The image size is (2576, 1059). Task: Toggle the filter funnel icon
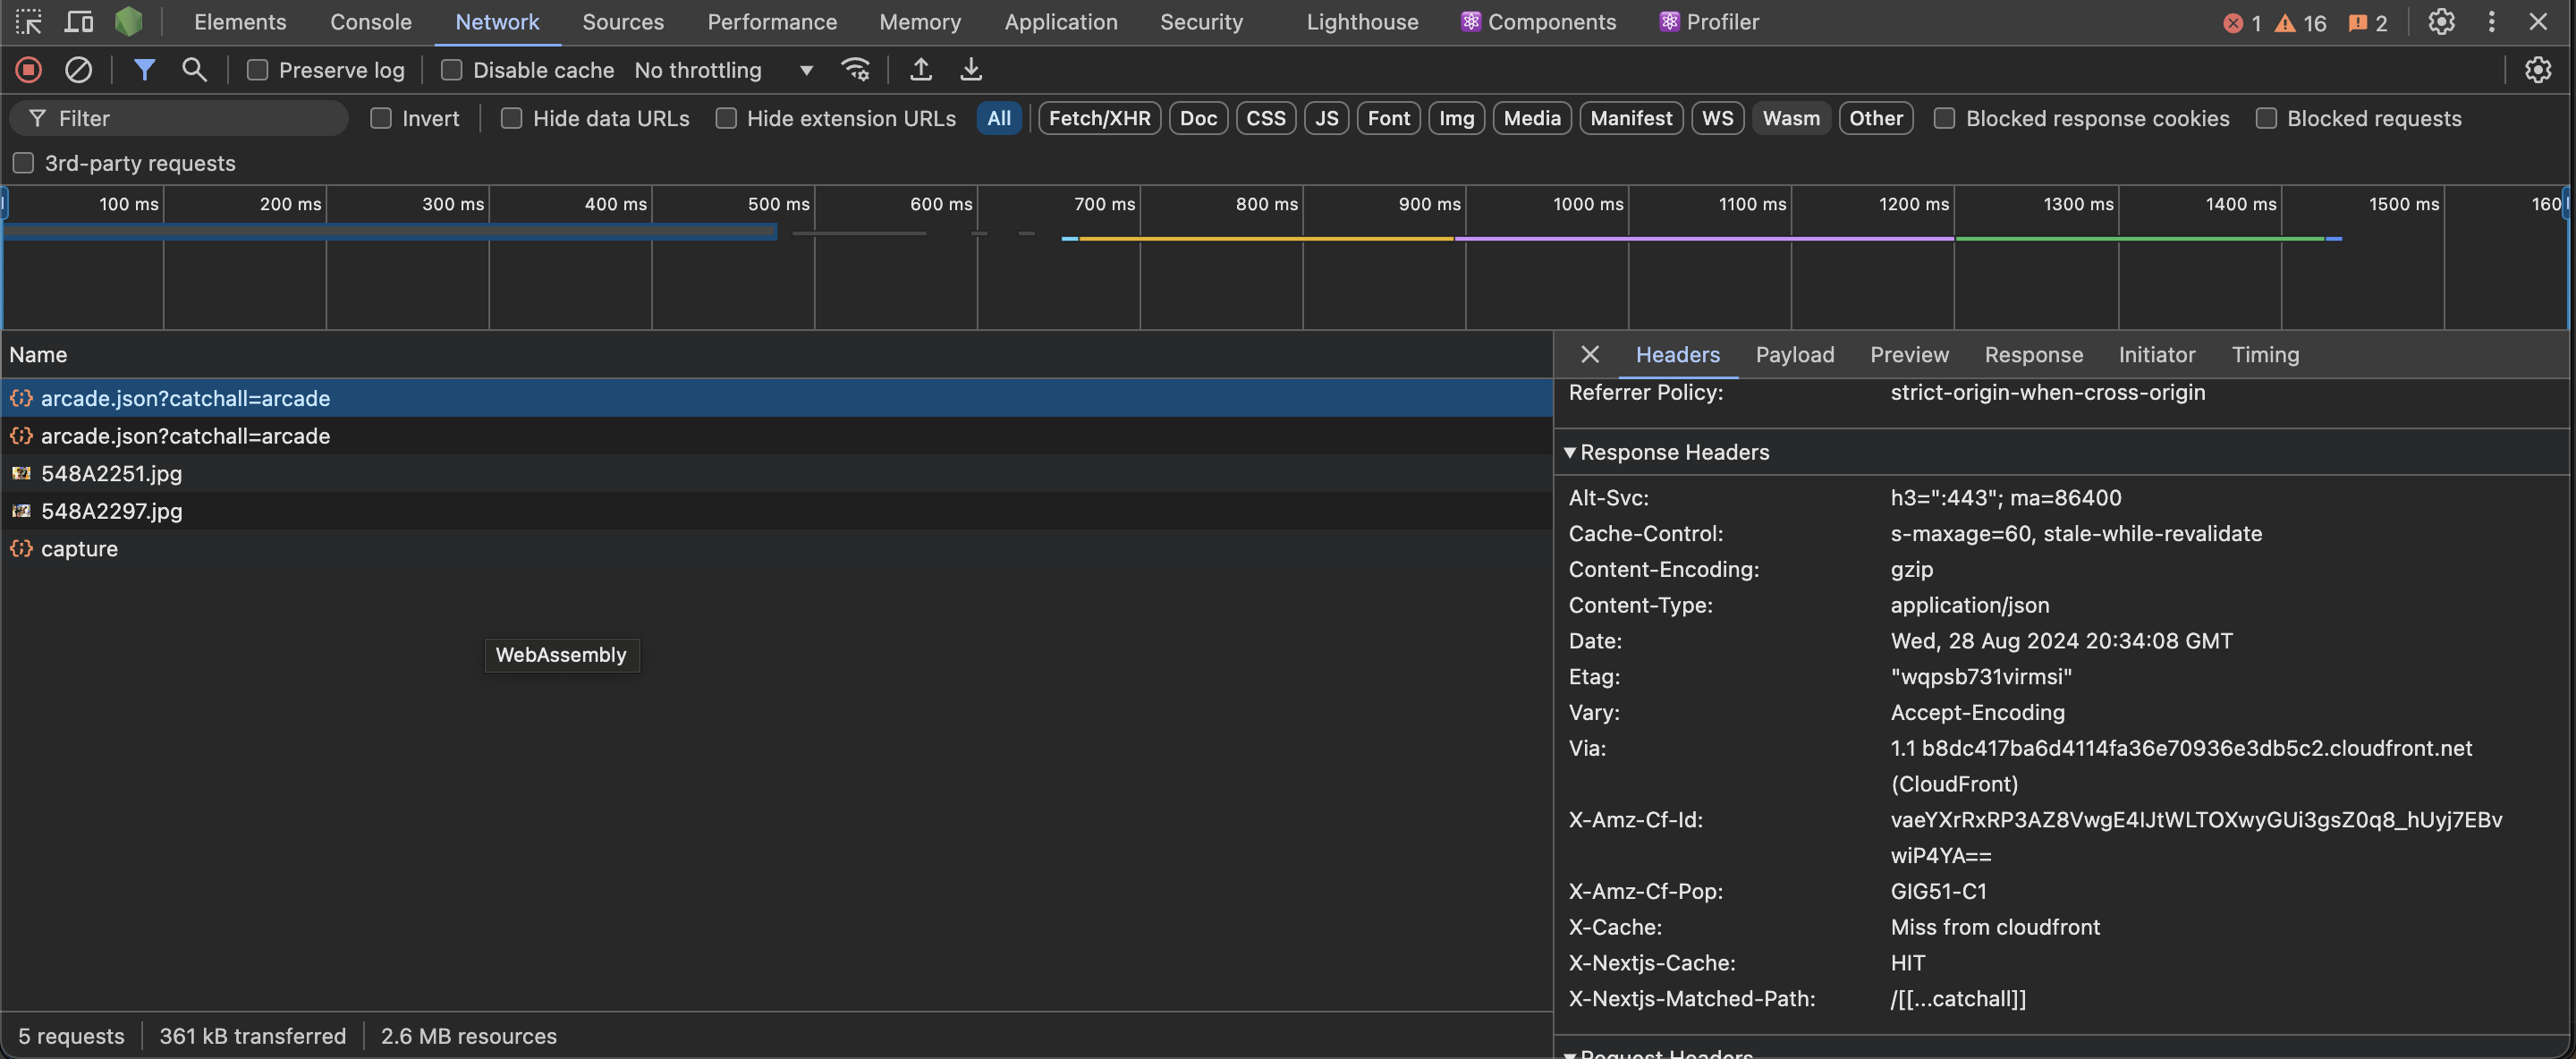[x=144, y=70]
